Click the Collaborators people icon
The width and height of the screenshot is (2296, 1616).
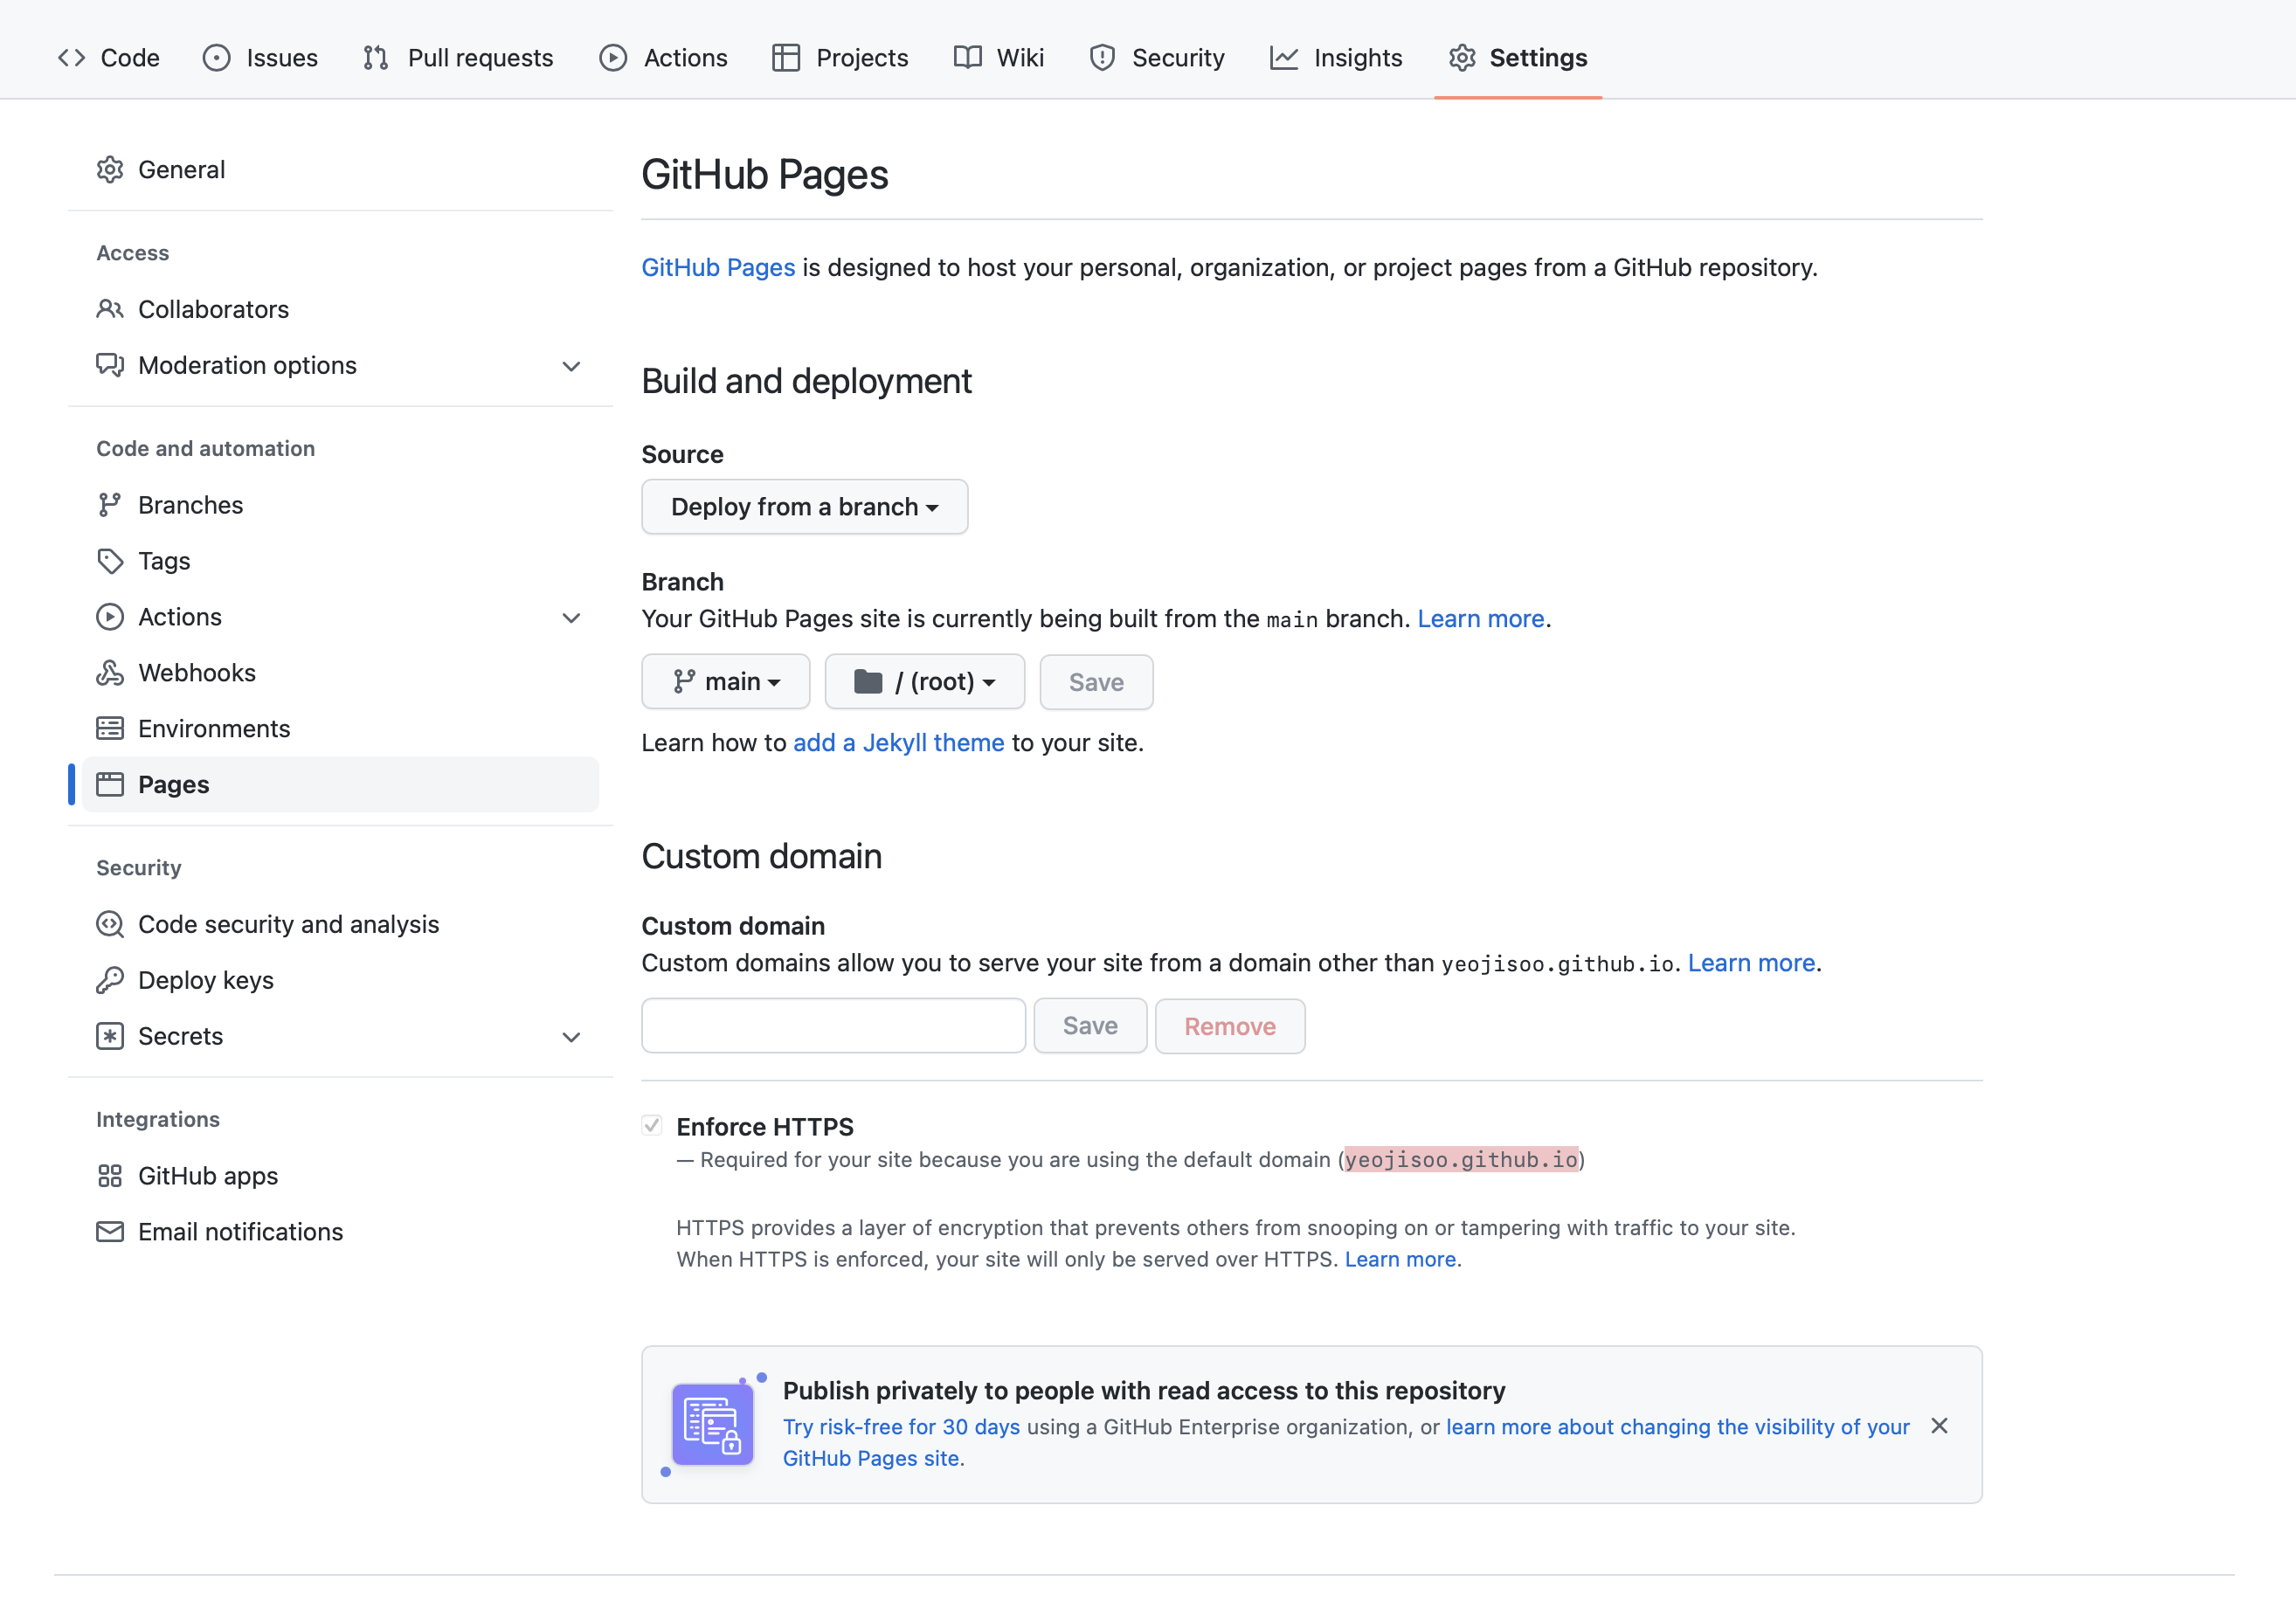coord(110,309)
